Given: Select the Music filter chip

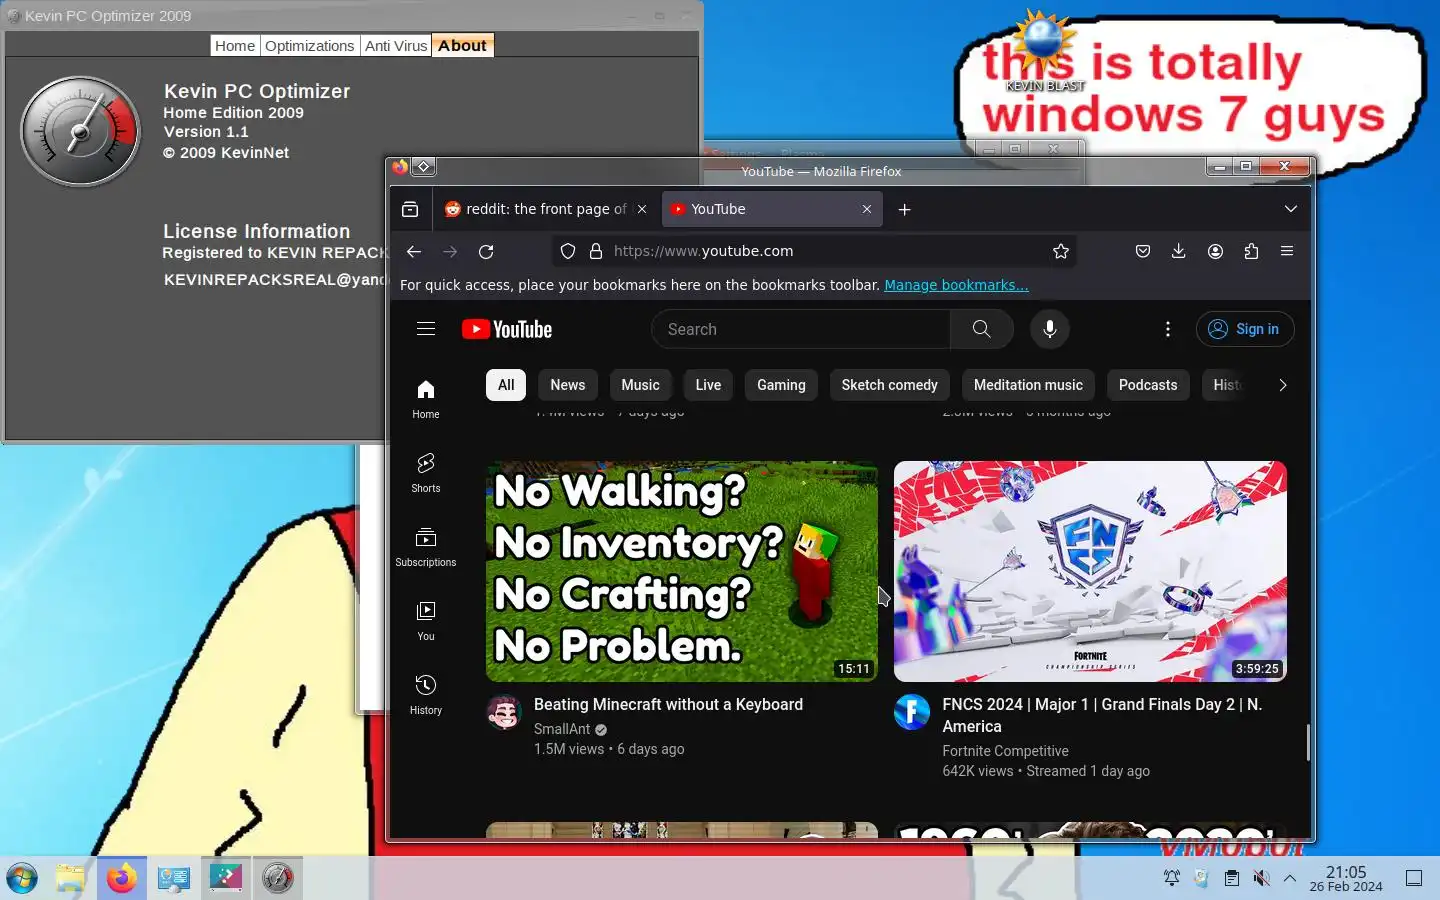Looking at the screenshot, I should (640, 385).
